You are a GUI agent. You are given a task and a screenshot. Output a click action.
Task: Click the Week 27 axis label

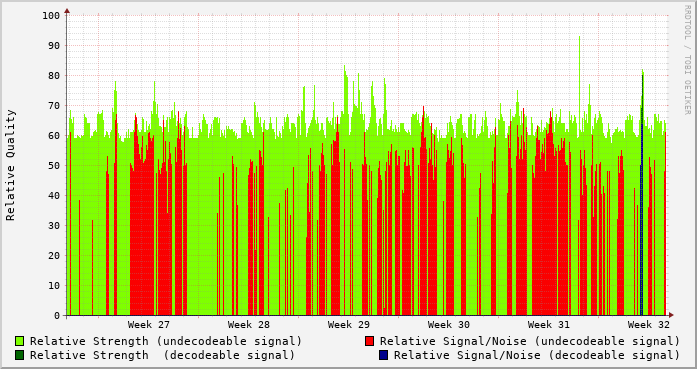[148, 325]
